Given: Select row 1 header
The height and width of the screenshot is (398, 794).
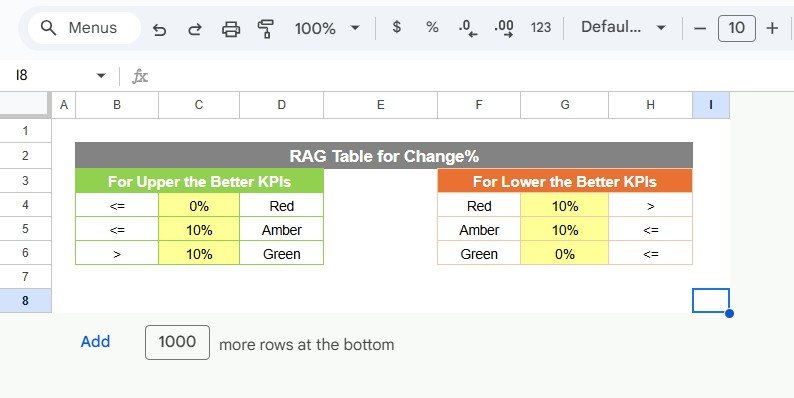Looking at the screenshot, I should [x=25, y=131].
